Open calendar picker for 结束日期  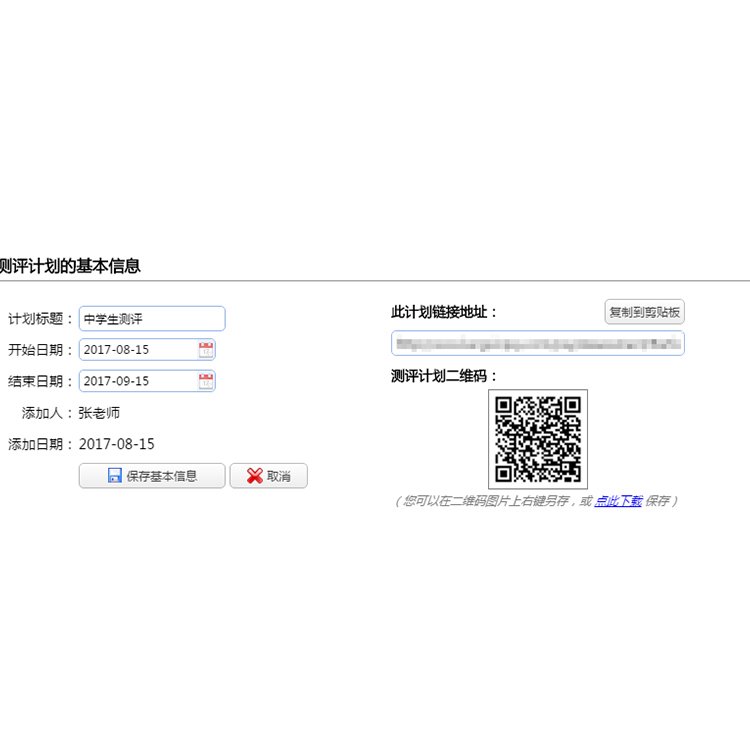click(206, 381)
